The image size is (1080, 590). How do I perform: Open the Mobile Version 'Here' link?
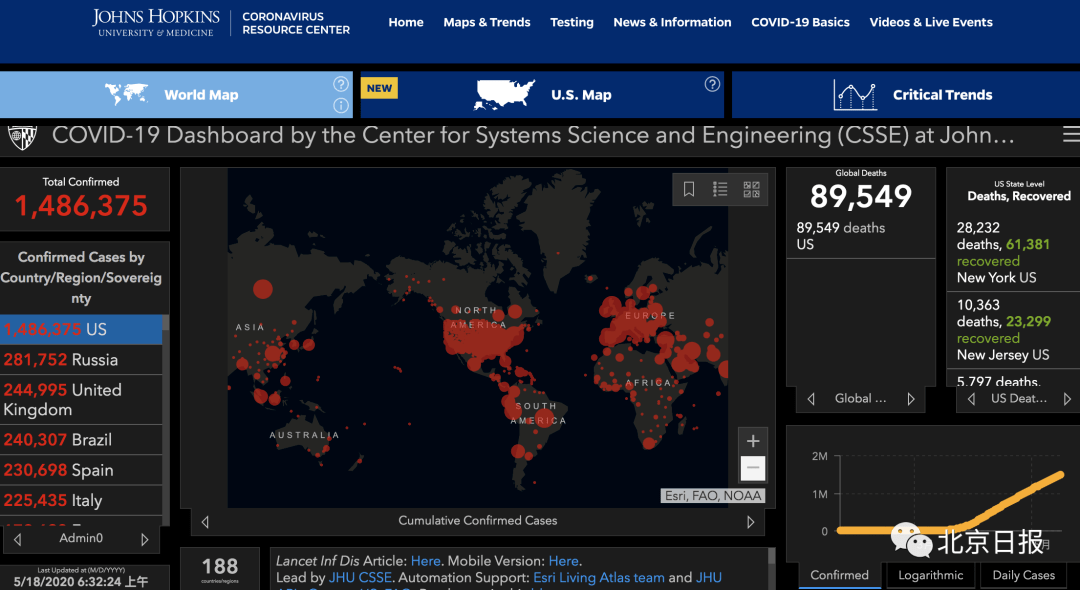pyautogui.click(x=563, y=561)
